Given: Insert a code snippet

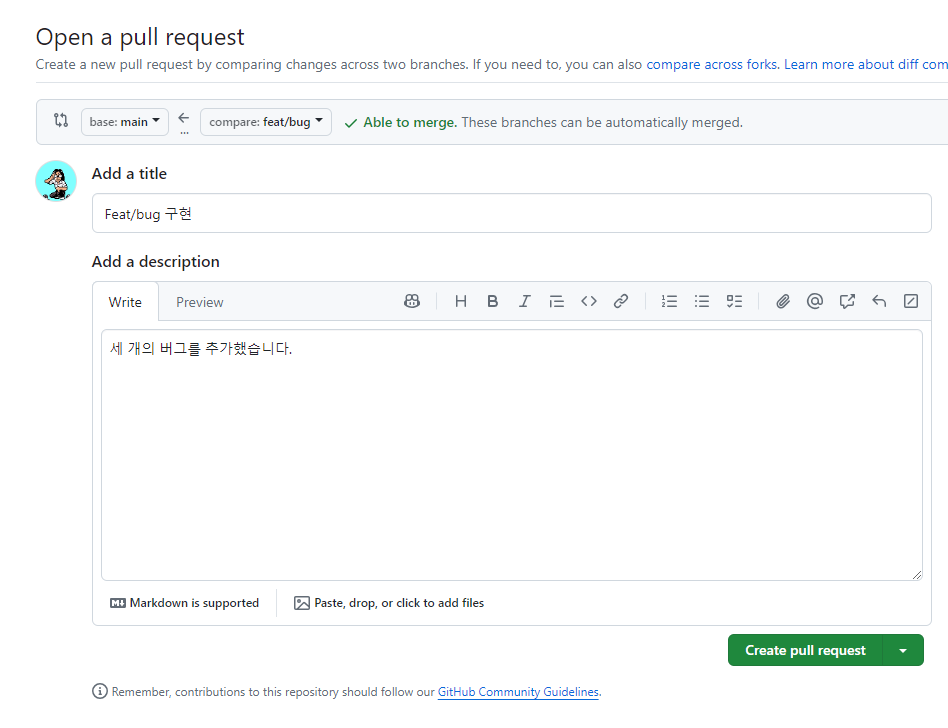Looking at the screenshot, I should coord(588,300).
